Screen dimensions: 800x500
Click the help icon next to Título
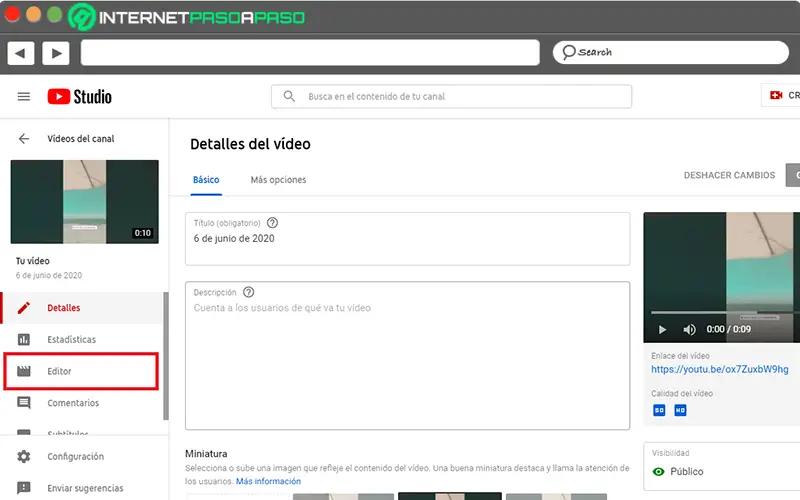click(272, 223)
